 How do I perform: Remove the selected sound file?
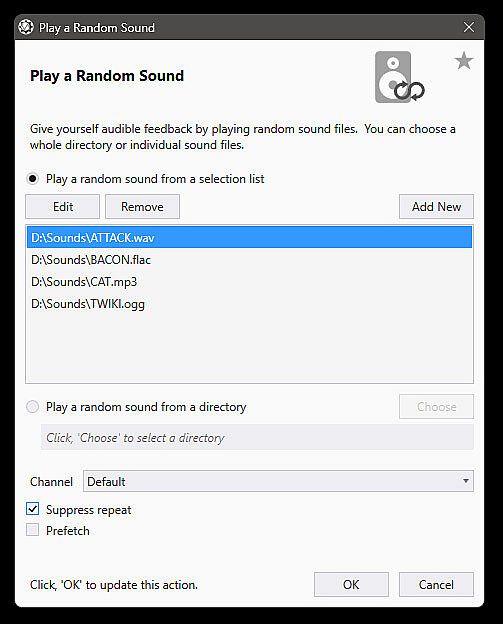(142, 207)
